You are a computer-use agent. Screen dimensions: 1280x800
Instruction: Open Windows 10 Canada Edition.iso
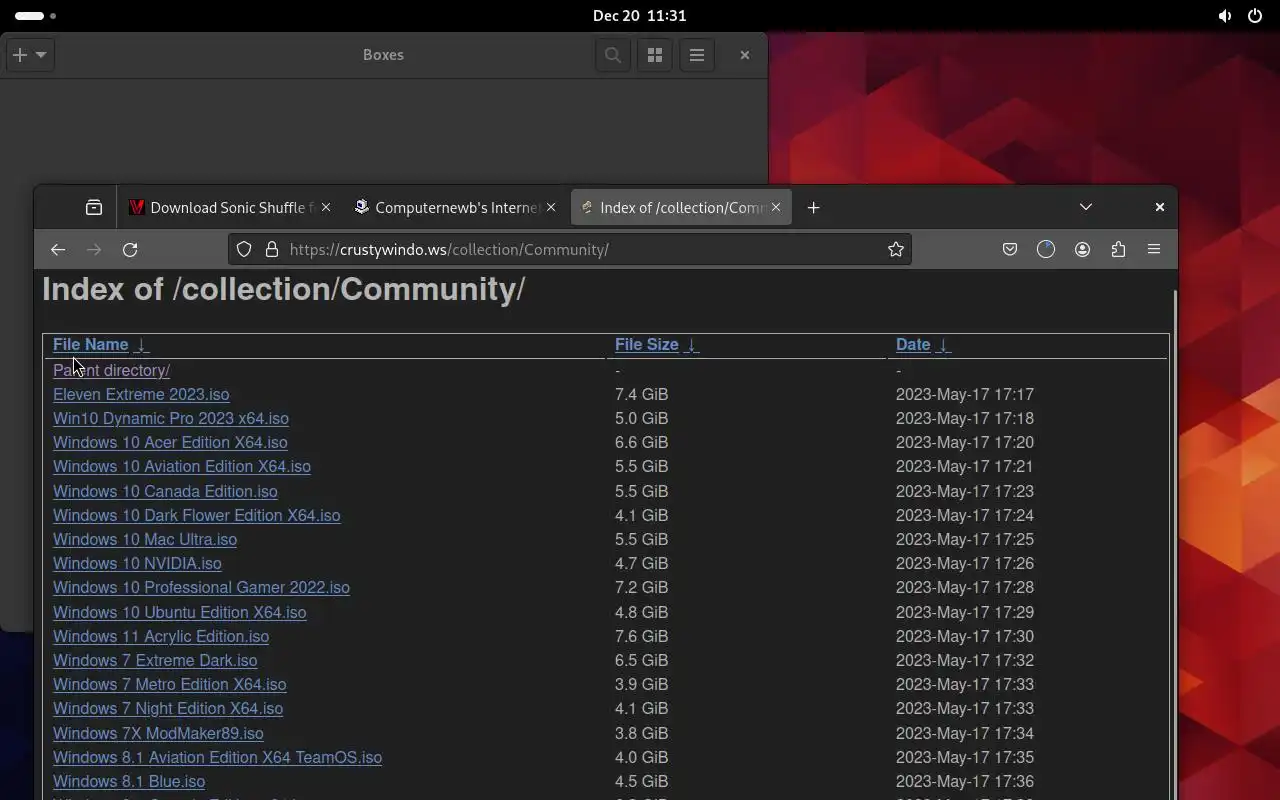165,492
